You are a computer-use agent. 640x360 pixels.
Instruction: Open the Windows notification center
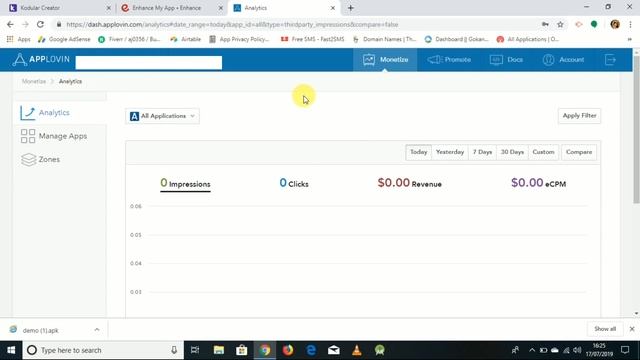tap(625, 350)
